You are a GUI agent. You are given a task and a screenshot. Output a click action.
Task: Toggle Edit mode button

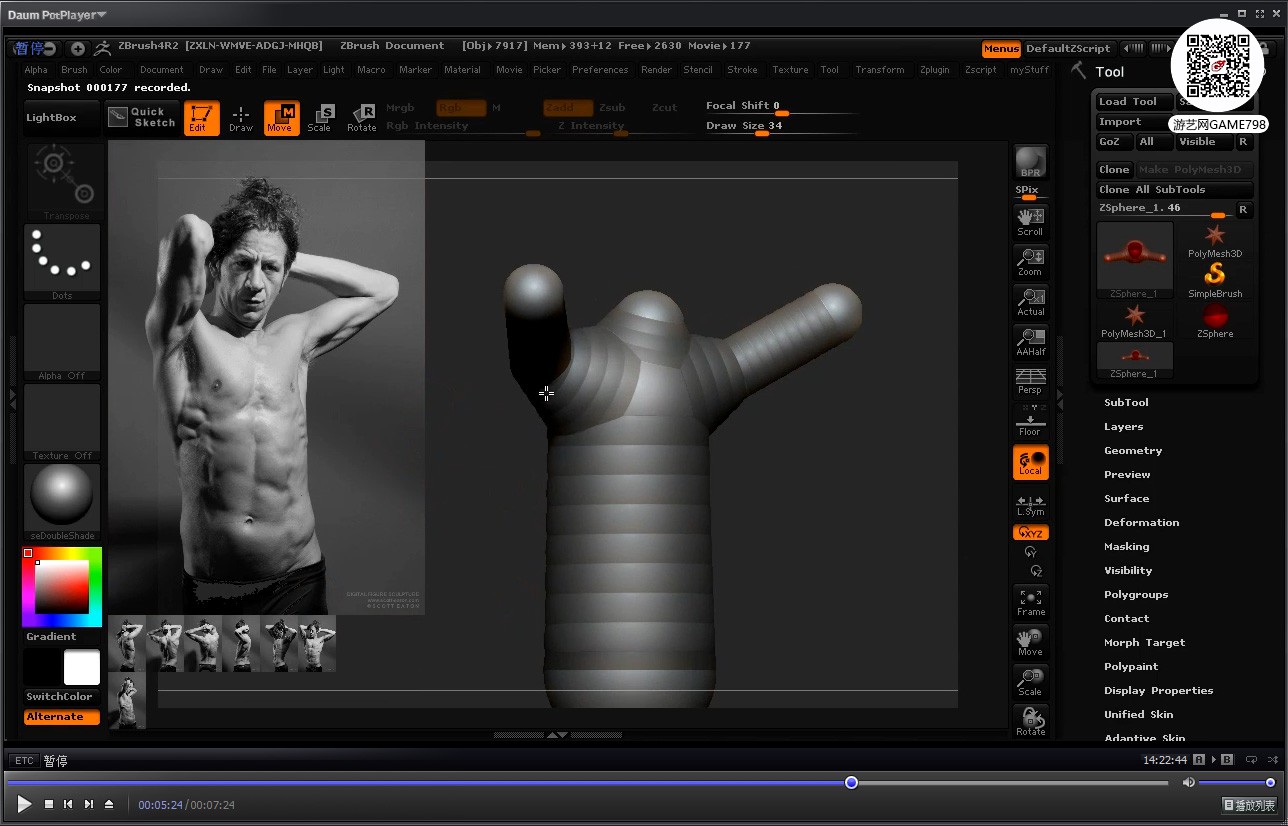[x=202, y=118]
